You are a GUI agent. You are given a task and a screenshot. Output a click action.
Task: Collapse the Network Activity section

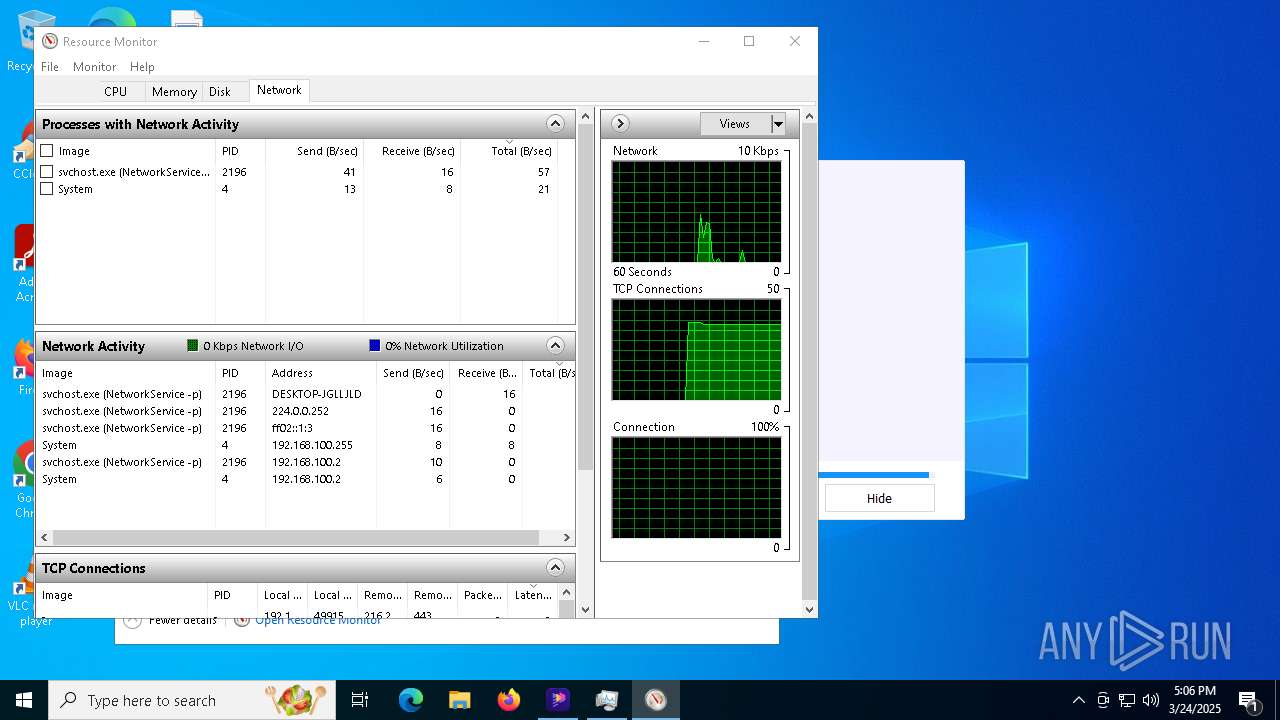click(555, 346)
